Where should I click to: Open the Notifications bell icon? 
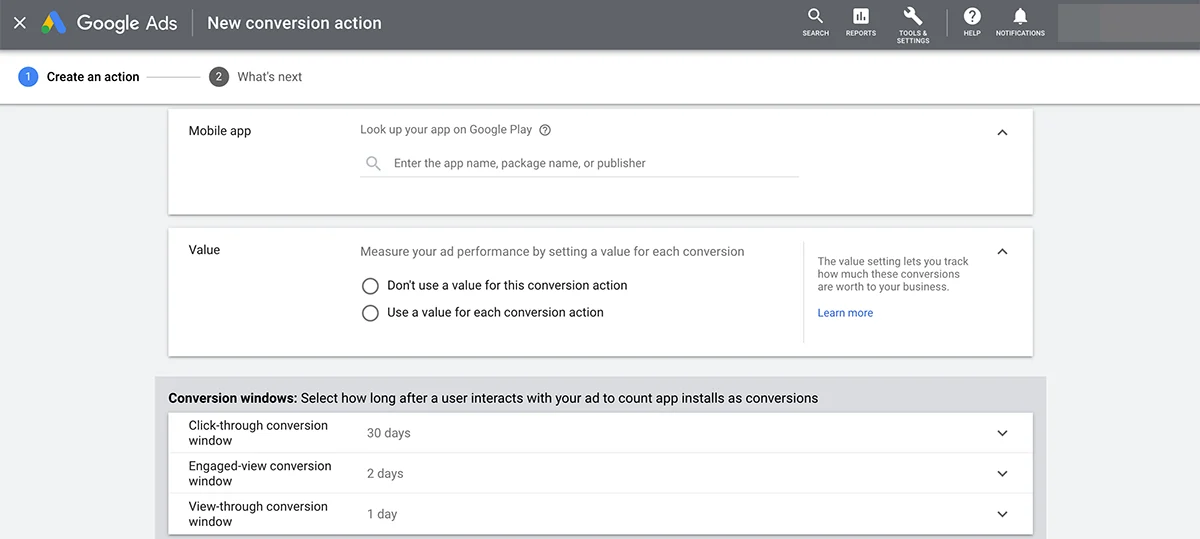click(1020, 22)
